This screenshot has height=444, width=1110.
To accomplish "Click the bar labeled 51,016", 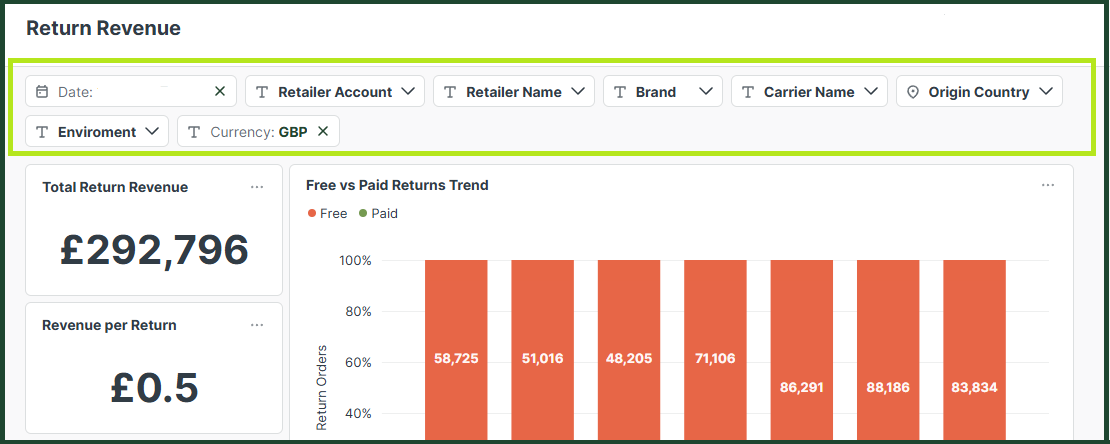I will pos(542,350).
